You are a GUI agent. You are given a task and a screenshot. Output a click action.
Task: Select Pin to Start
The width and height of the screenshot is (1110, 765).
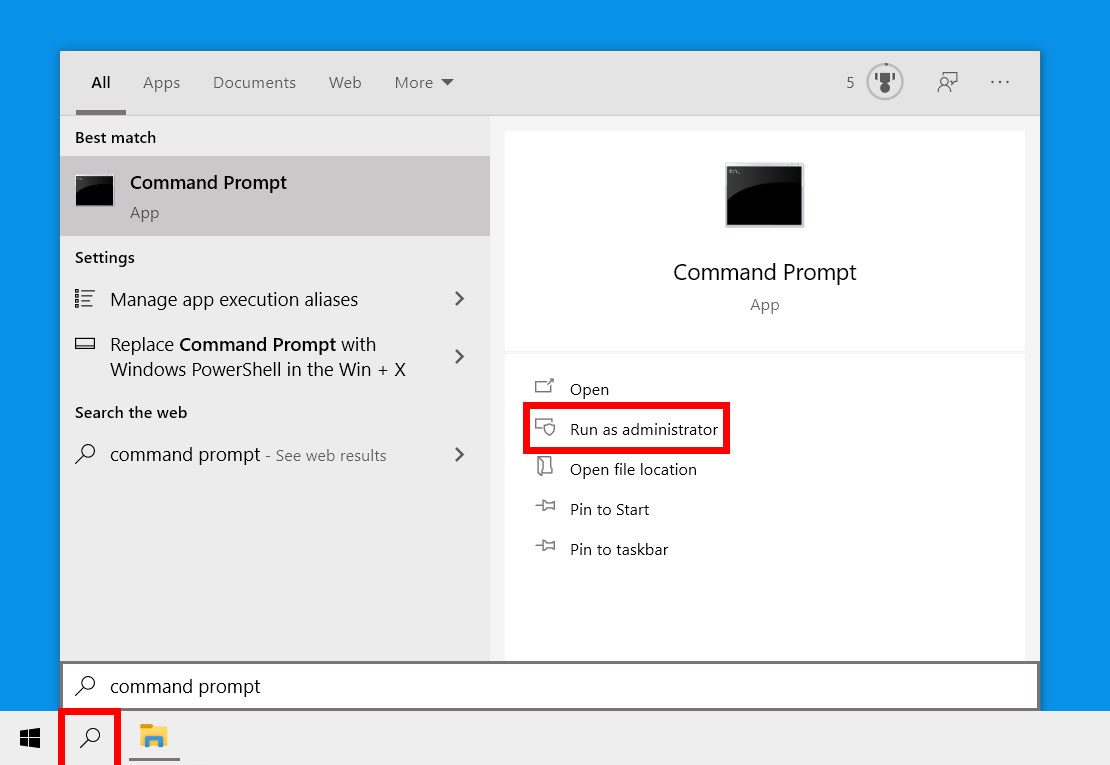(609, 510)
